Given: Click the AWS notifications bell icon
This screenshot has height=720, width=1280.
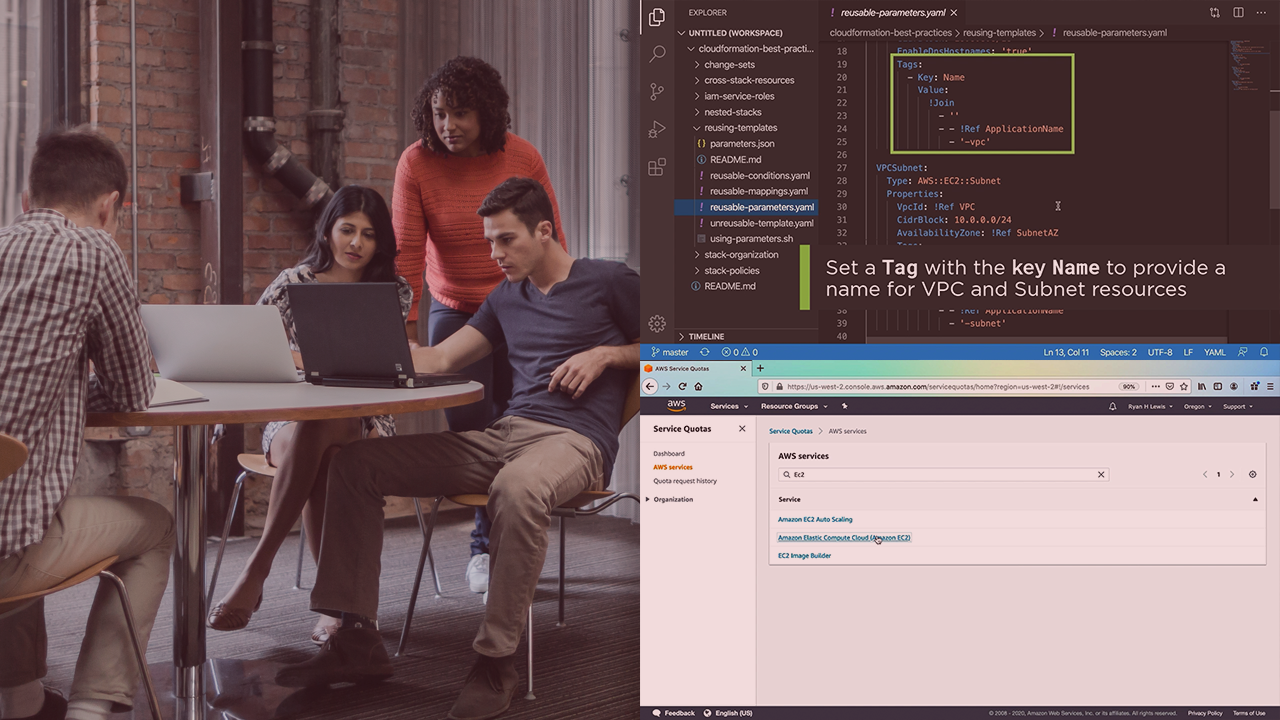Looking at the screenshot, I should pos(1112,407).
